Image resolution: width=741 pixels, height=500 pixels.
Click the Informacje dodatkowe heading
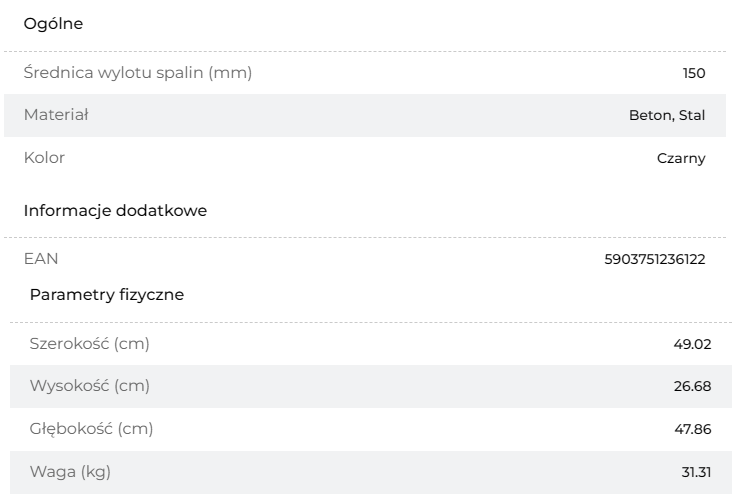click(115, 211)
